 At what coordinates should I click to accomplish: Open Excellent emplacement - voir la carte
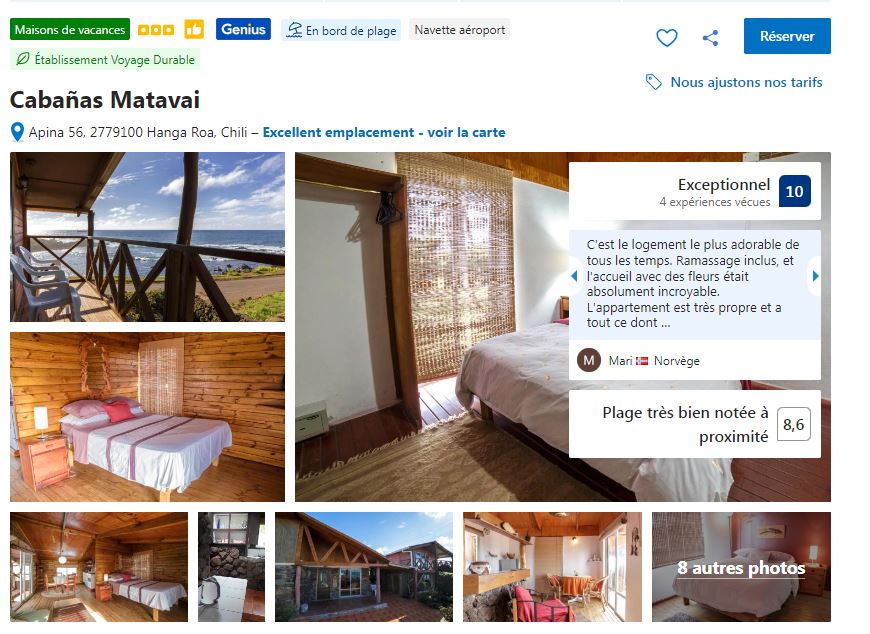[x=384, y=133]
